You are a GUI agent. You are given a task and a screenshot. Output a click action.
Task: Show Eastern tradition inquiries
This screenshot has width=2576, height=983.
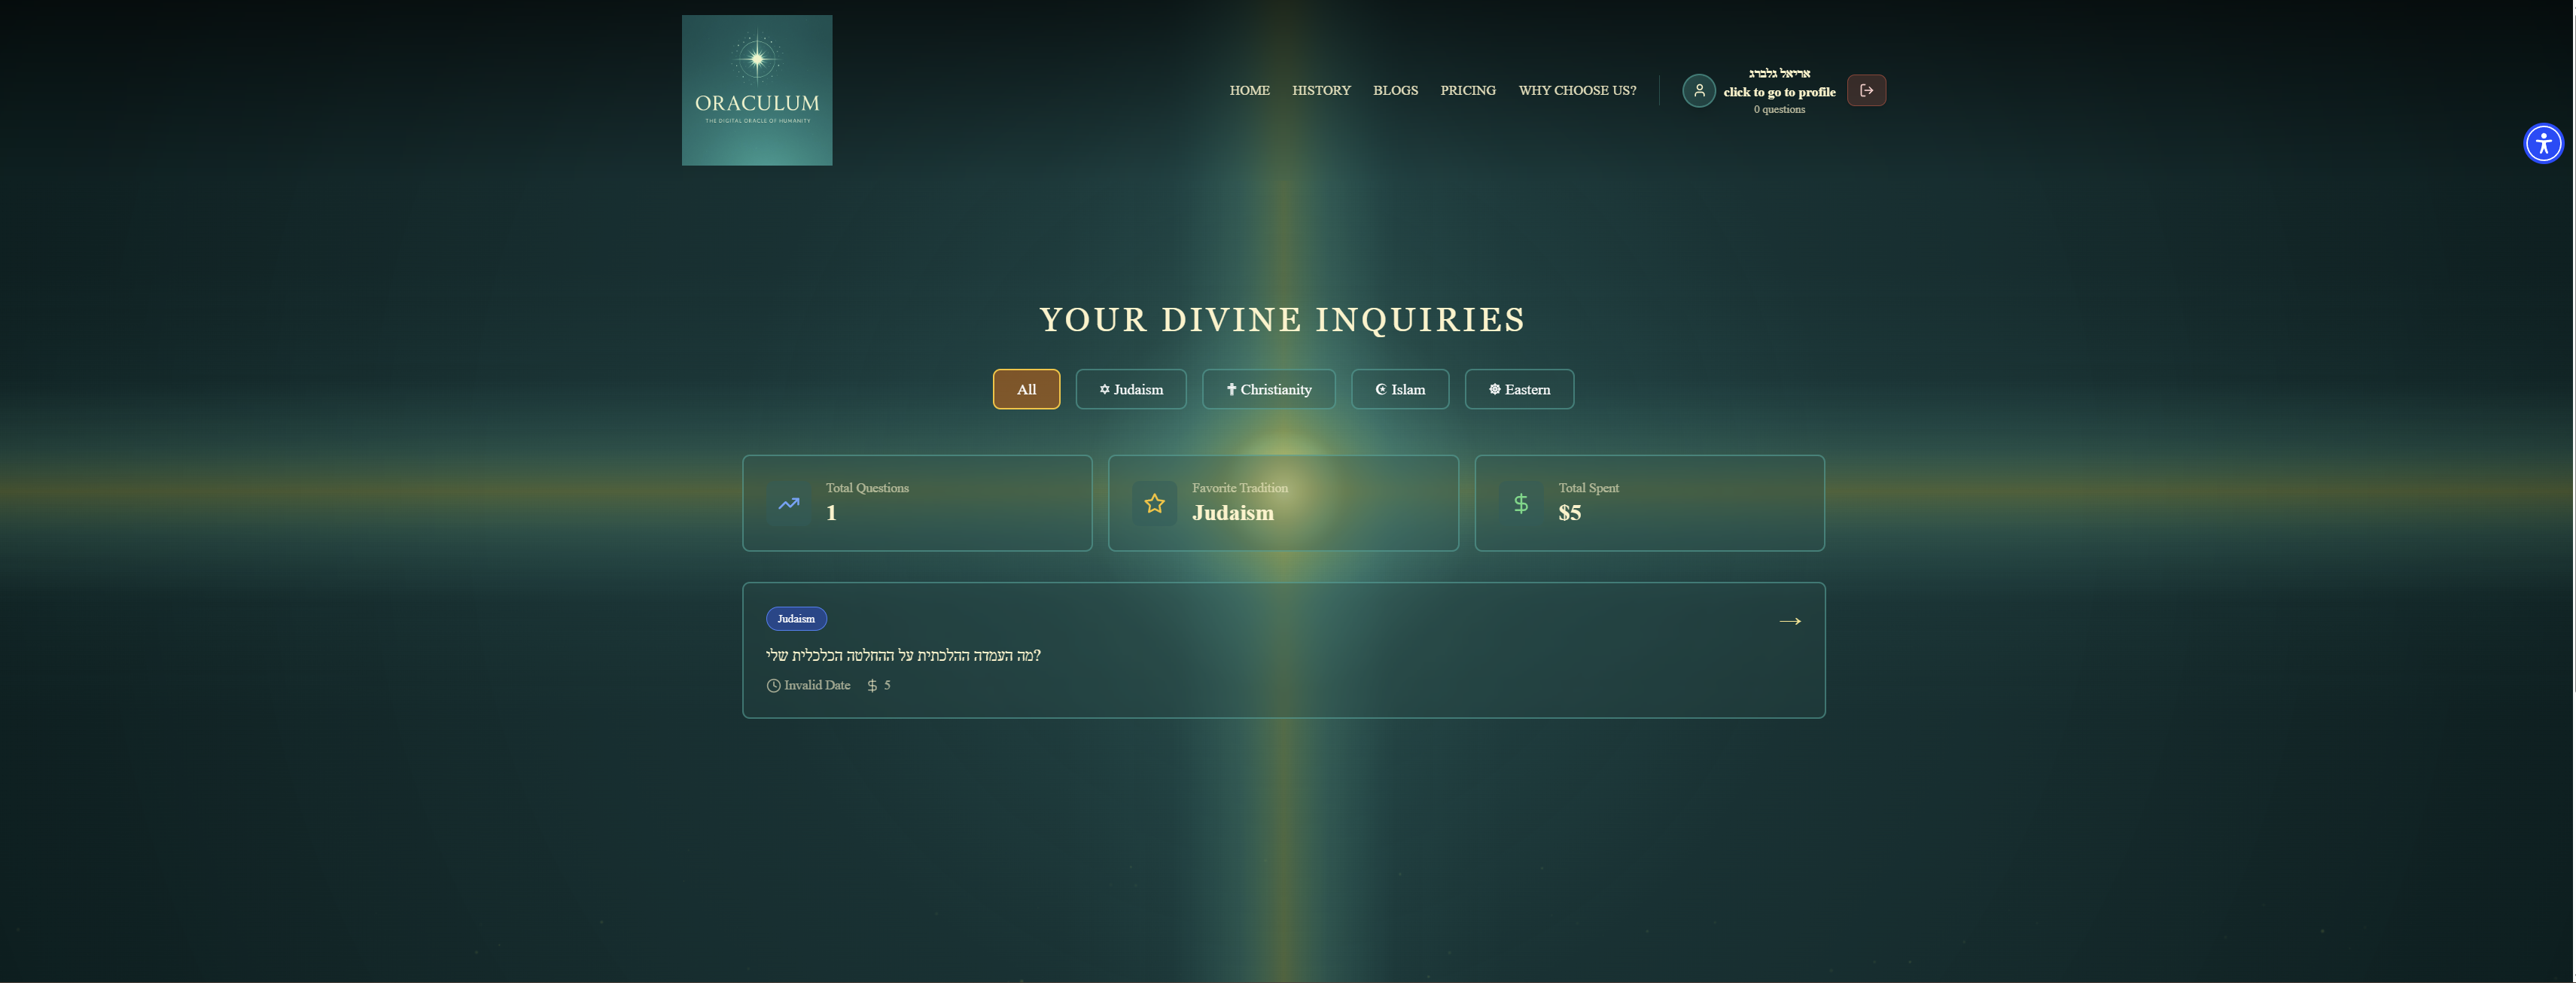(1518, 389)
